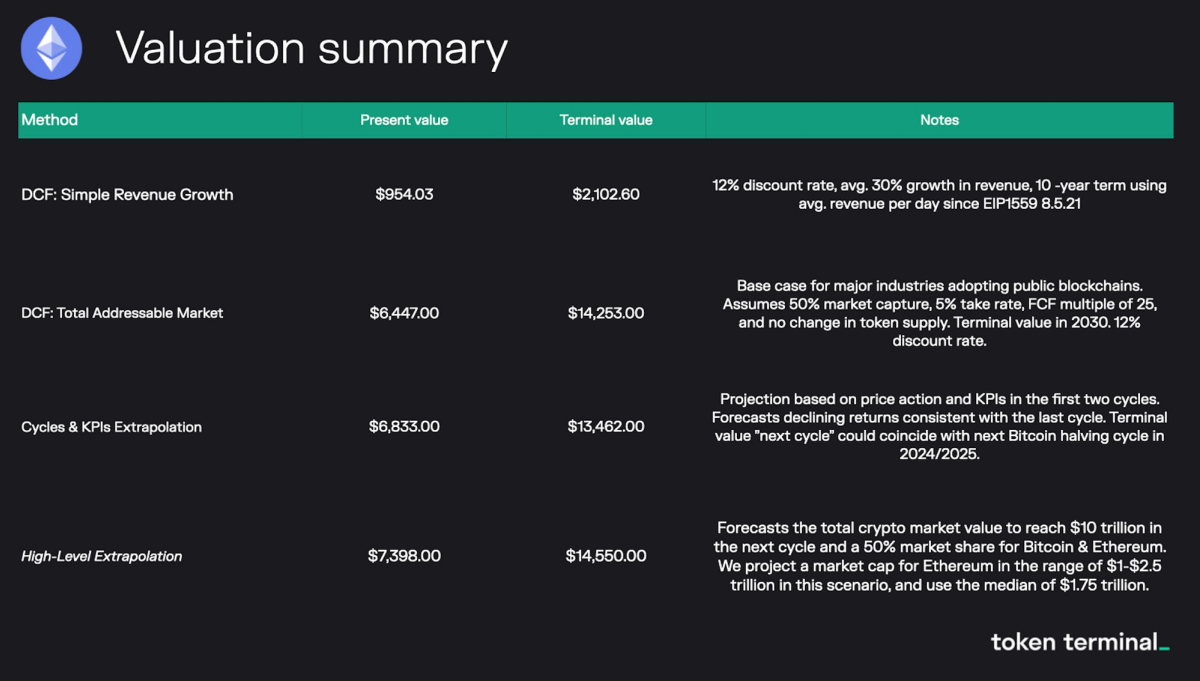
Task: Select the Valuation summary title
Action: coord(311,48)
